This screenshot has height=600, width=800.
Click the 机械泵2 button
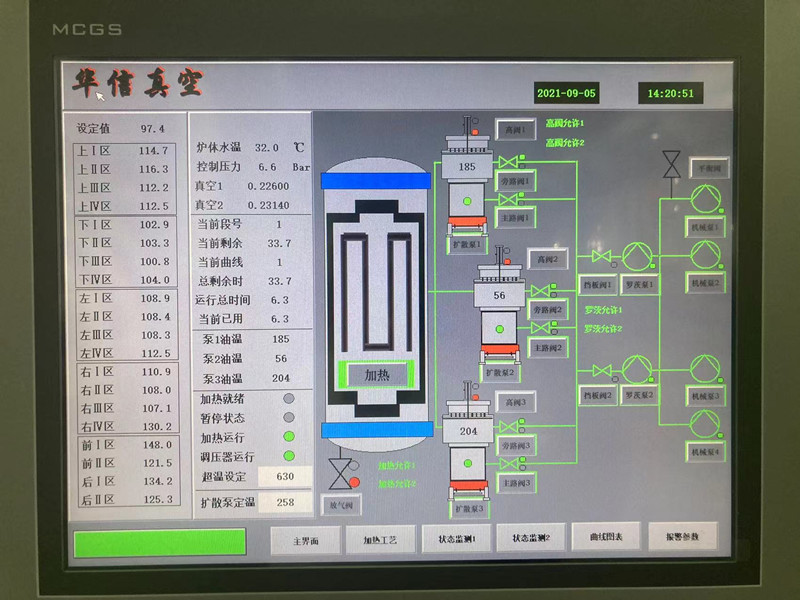705,283
